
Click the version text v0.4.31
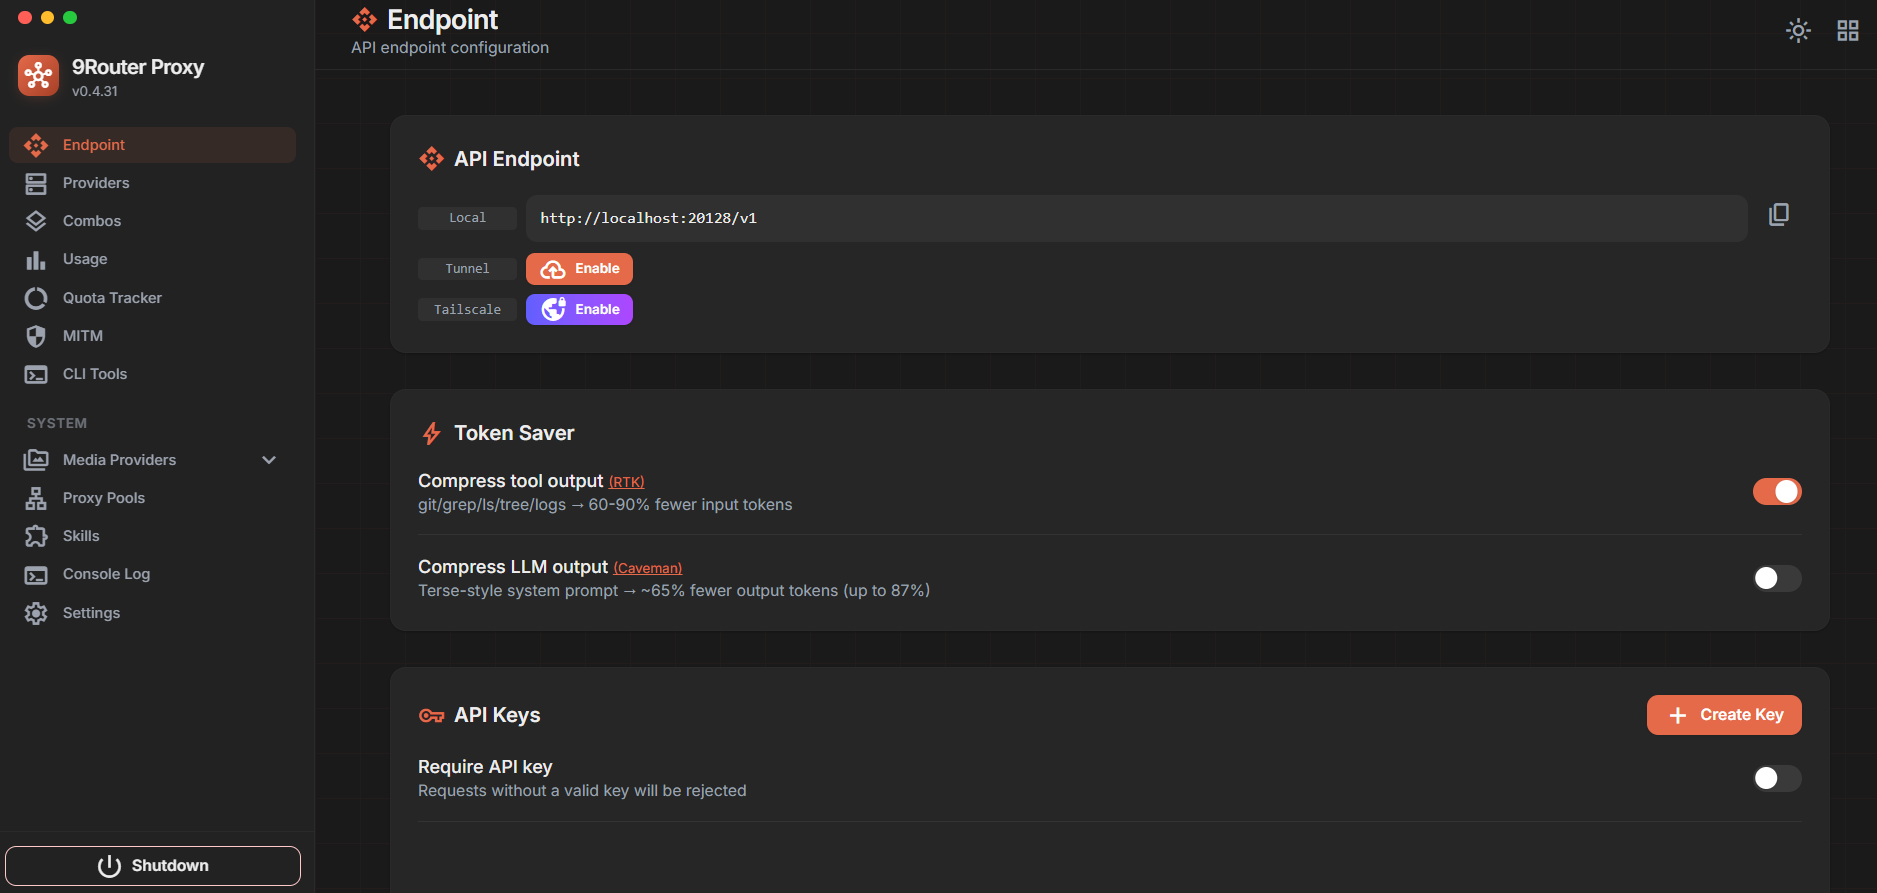[x=95, y=91]
